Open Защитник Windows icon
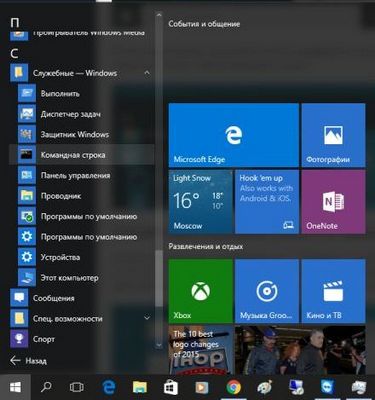 (x=27, y=134)
